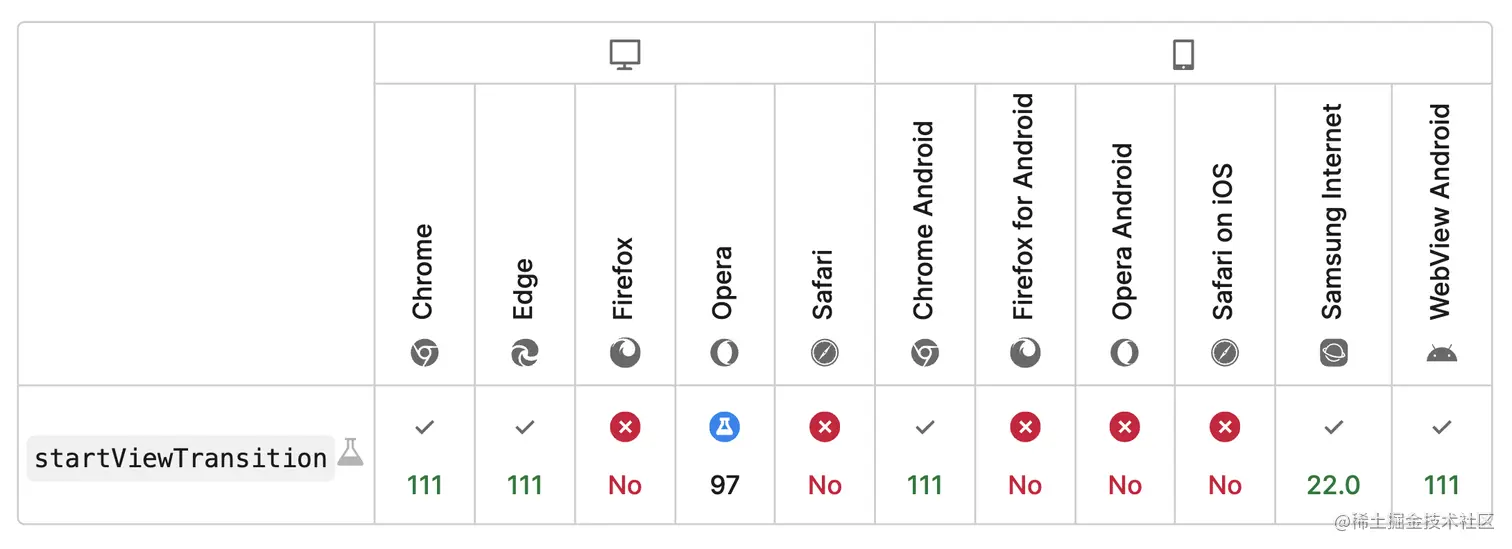The image size is (1512, 549).
Task: Expand Opera version 97 support cell
Action: pyautogui.click(x=725, y=485)
